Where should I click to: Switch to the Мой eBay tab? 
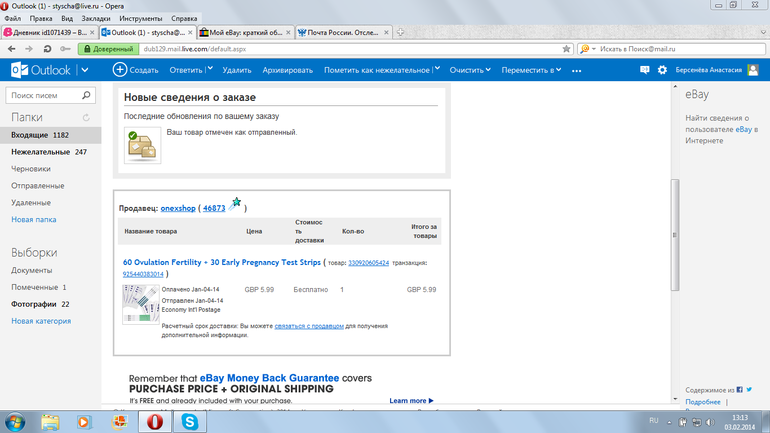pos(241,32)
